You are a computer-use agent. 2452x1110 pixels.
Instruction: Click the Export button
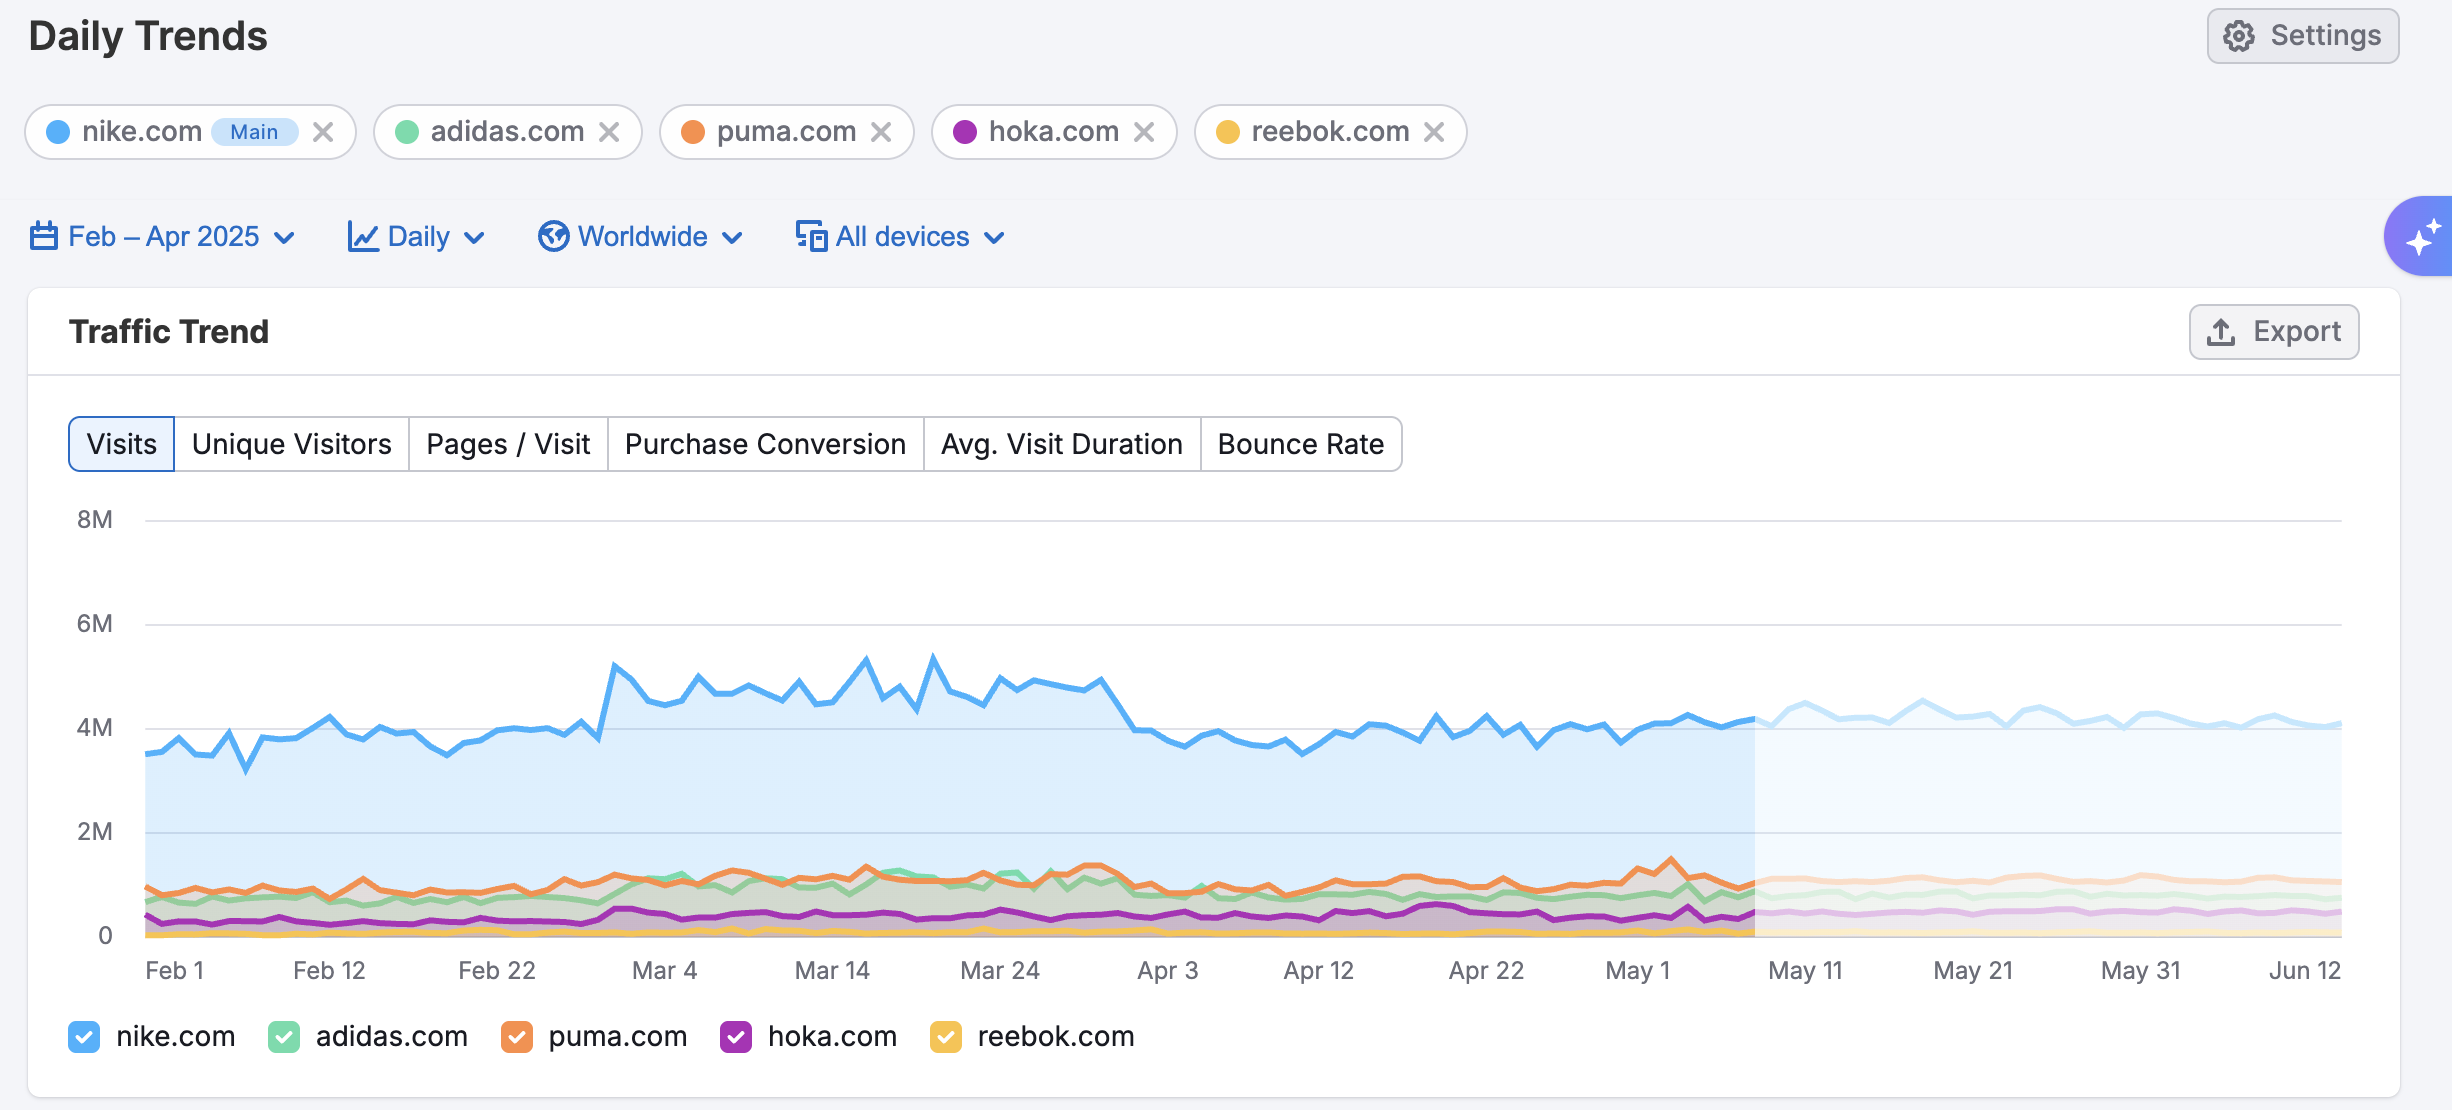point(2274,332)
